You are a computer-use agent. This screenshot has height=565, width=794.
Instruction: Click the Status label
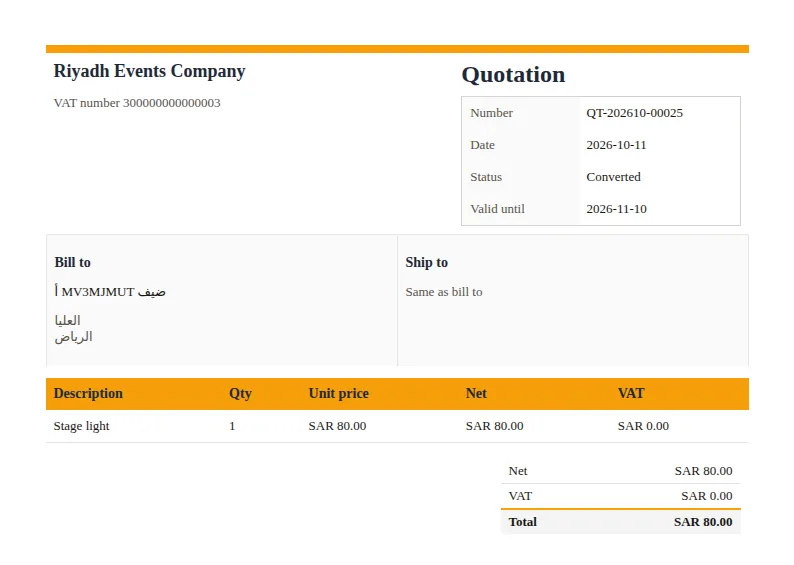pos(486,177)
